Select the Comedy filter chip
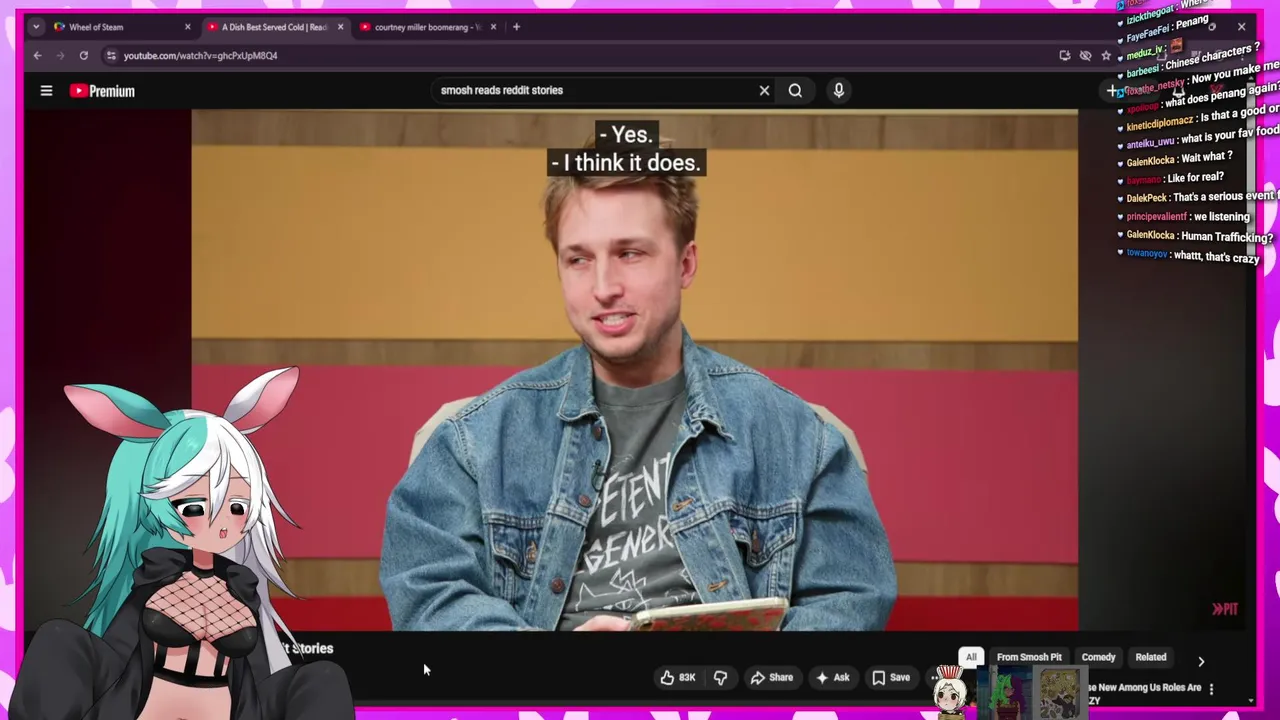The image size is (1280, 720). pyautogui.click(x=1098, y=657)
